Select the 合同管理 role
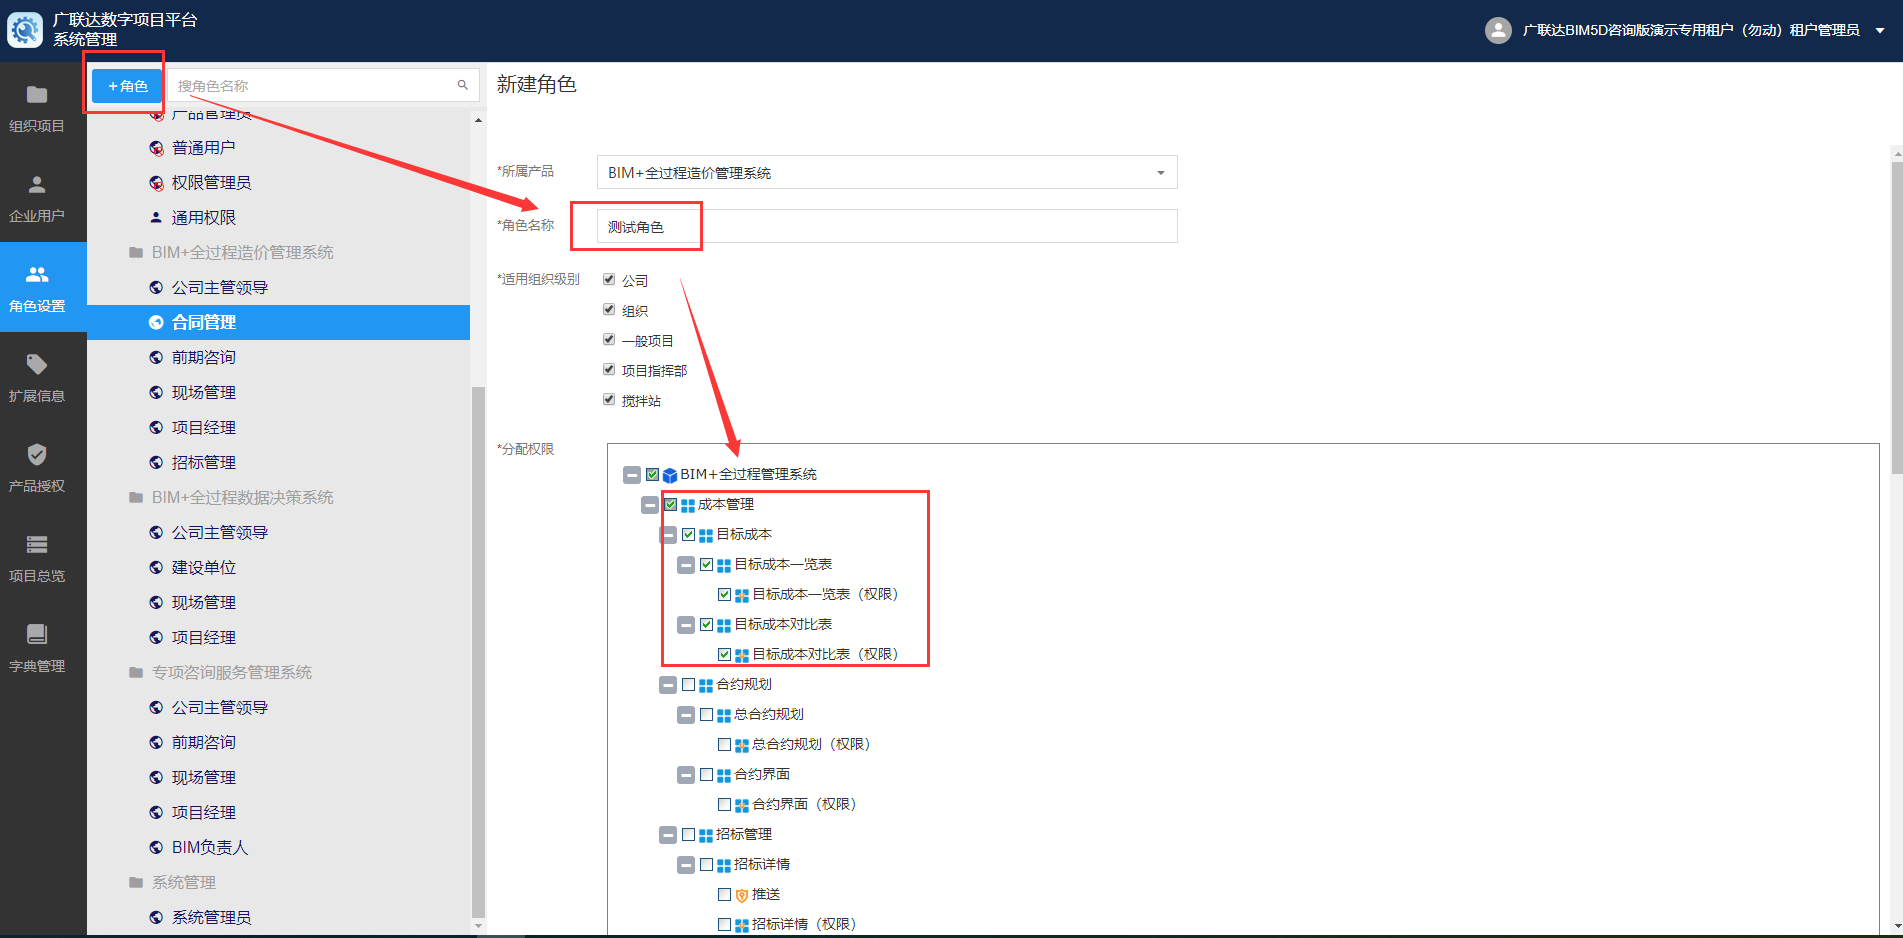Viewport: 1903px width, 938px height. click(x=278, y=322)
